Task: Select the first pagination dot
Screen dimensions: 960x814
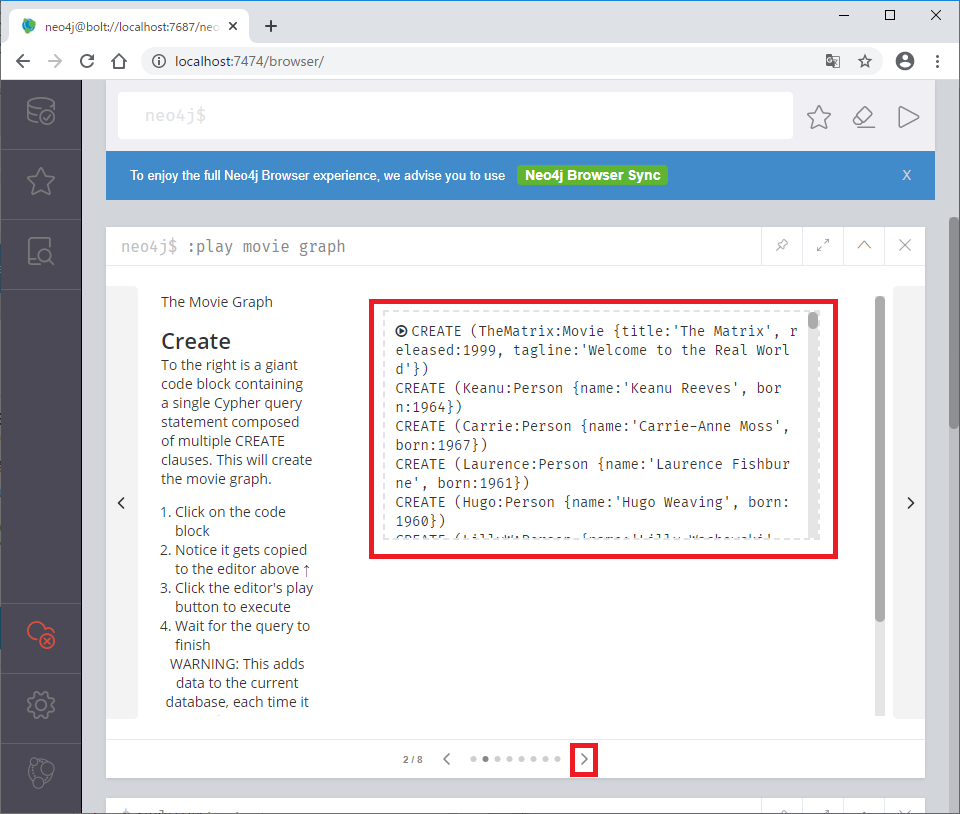Action: 473,759
